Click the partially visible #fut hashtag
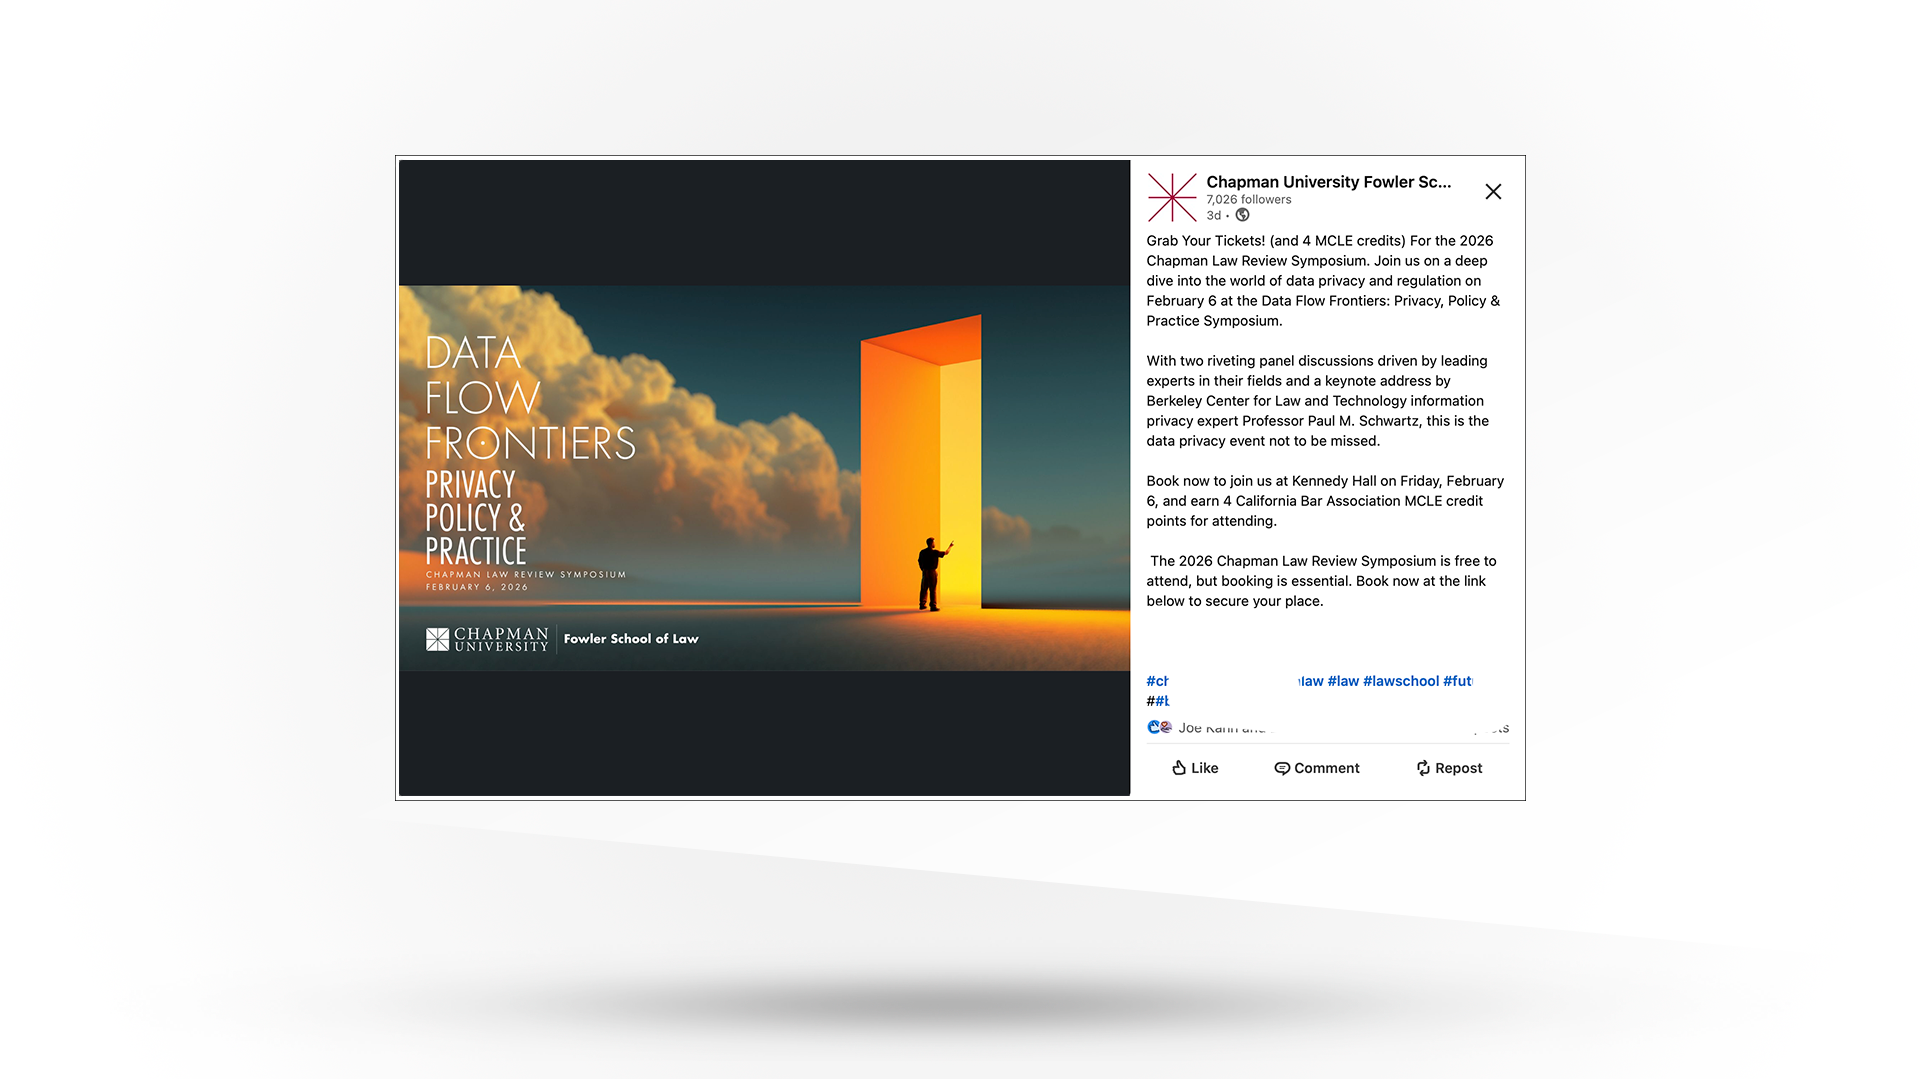This screenshot has width=1920, height=1079. pos(1458,681)
